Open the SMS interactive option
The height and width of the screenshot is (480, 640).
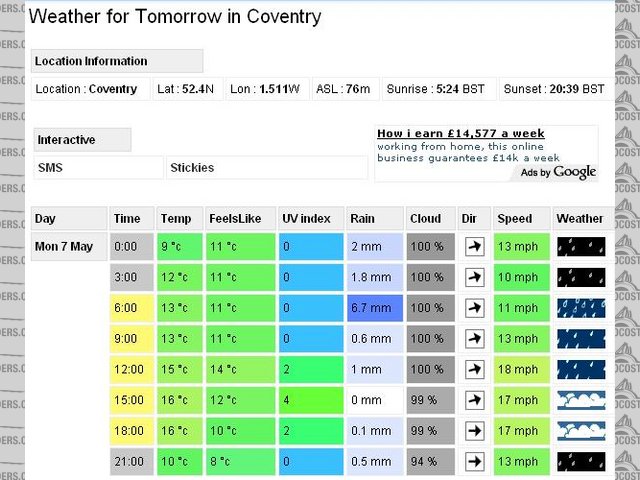(98, 167)
